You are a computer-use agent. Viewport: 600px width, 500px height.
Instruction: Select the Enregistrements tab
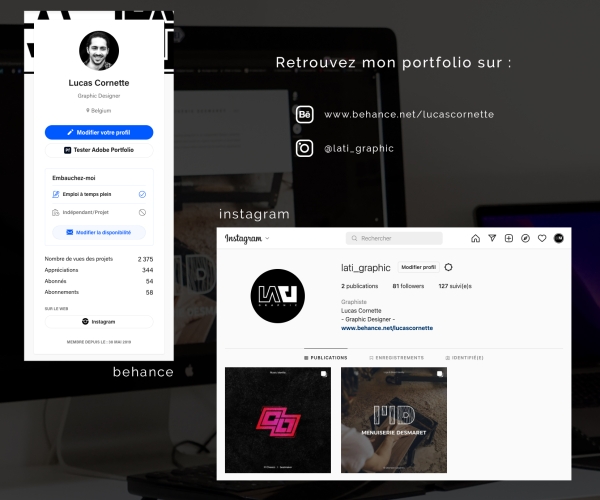point(396,358)
